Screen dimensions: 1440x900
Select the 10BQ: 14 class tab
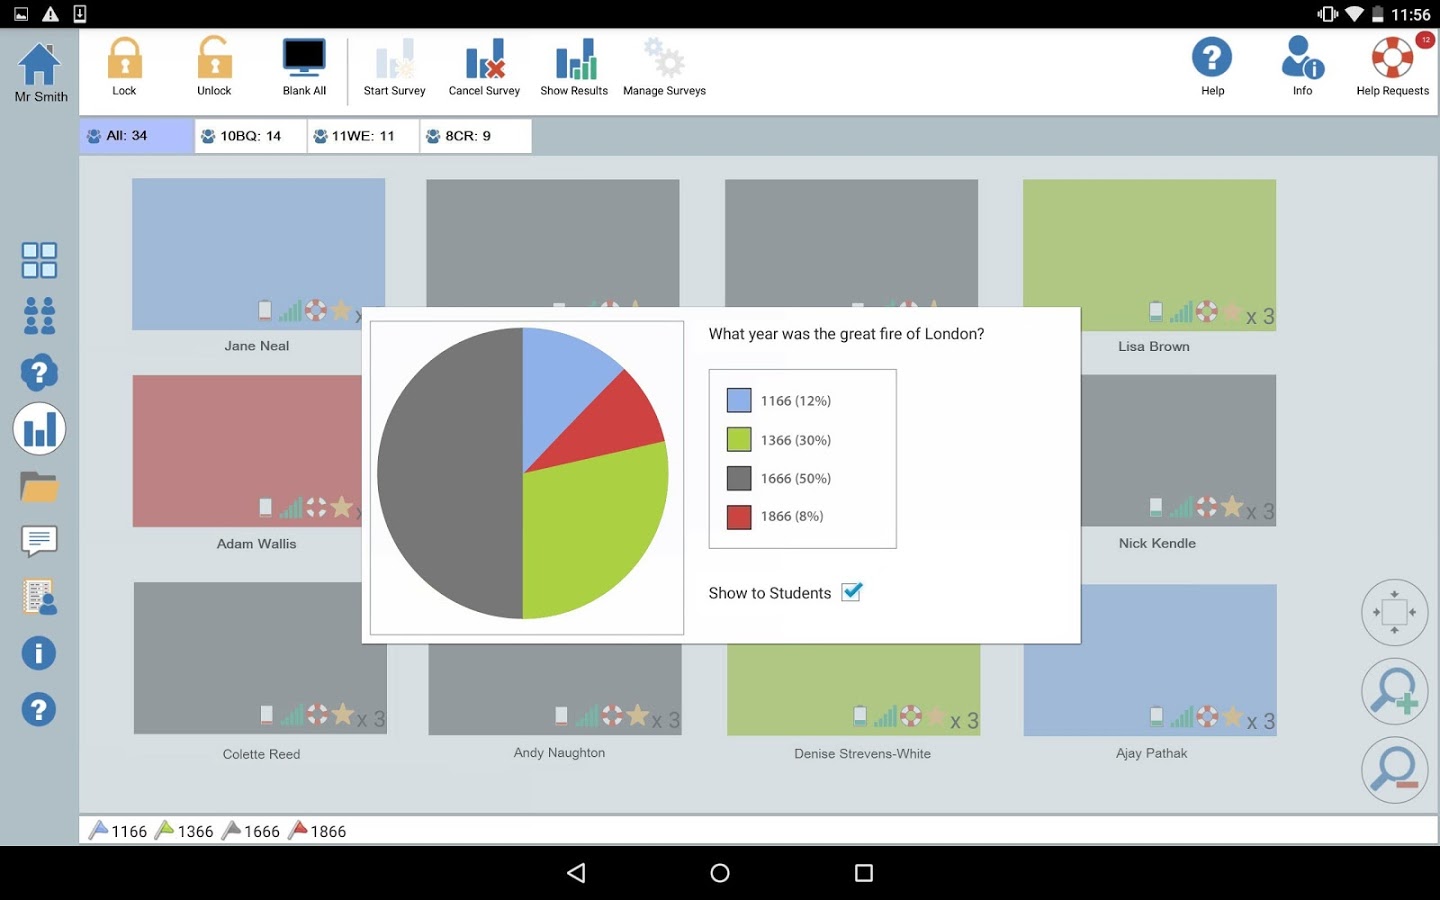[x=250, y=136]
